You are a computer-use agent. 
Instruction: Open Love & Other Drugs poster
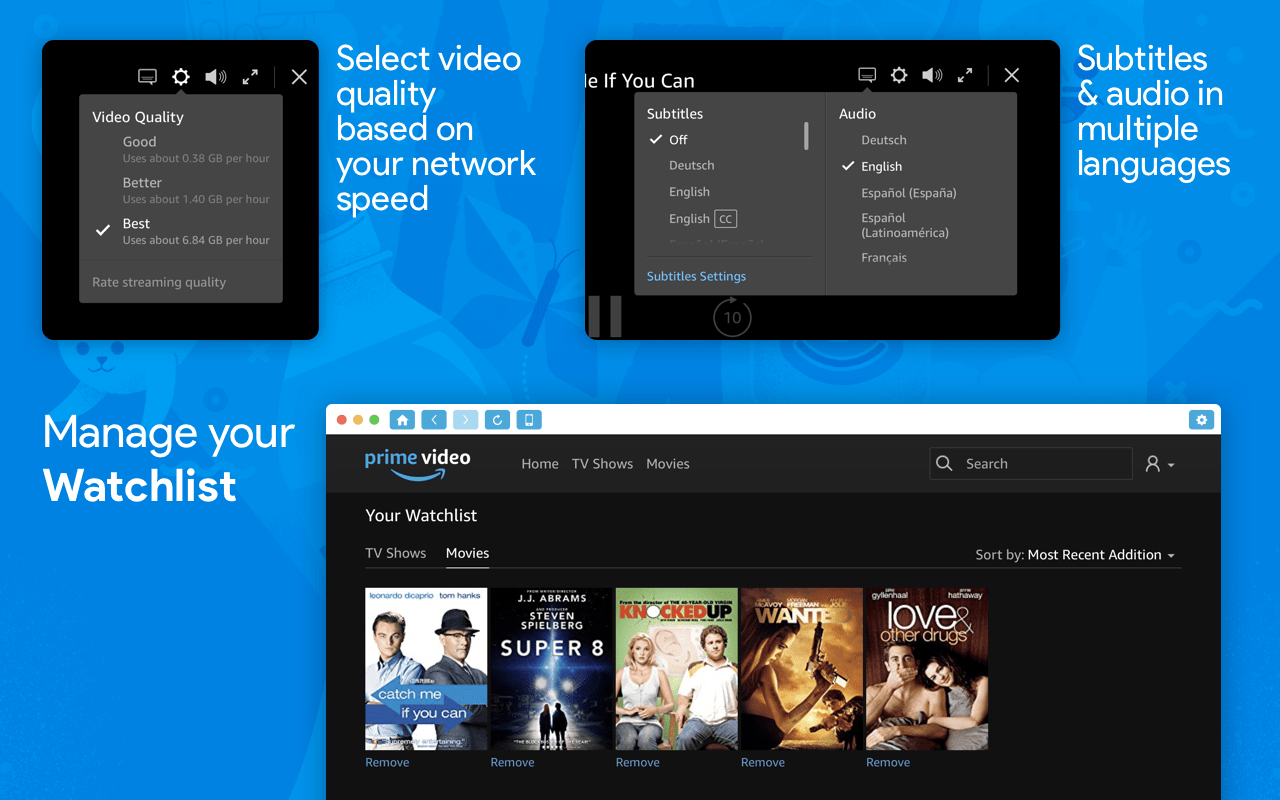pyautogui.click(x=927, y=669)
